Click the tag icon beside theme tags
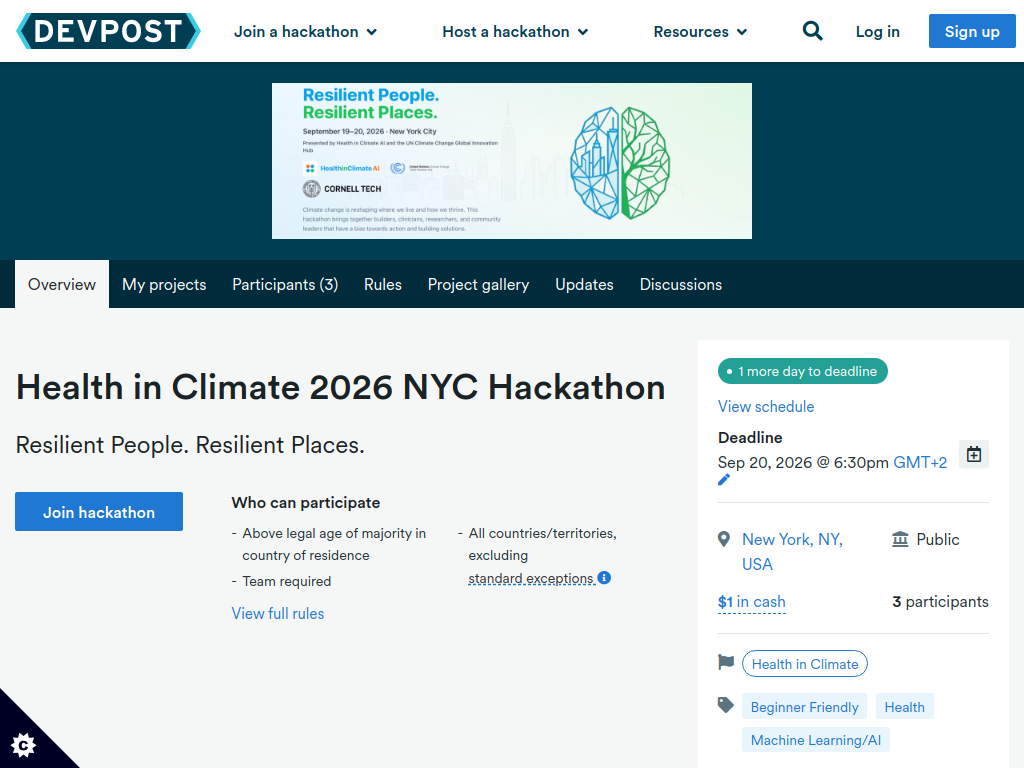 [726, 705]
